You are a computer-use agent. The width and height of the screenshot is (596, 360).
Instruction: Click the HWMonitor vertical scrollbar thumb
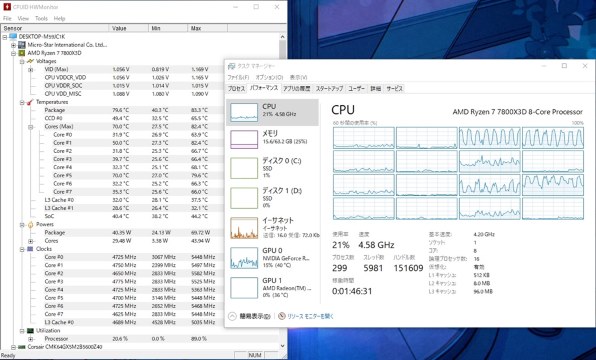[282, 51]
